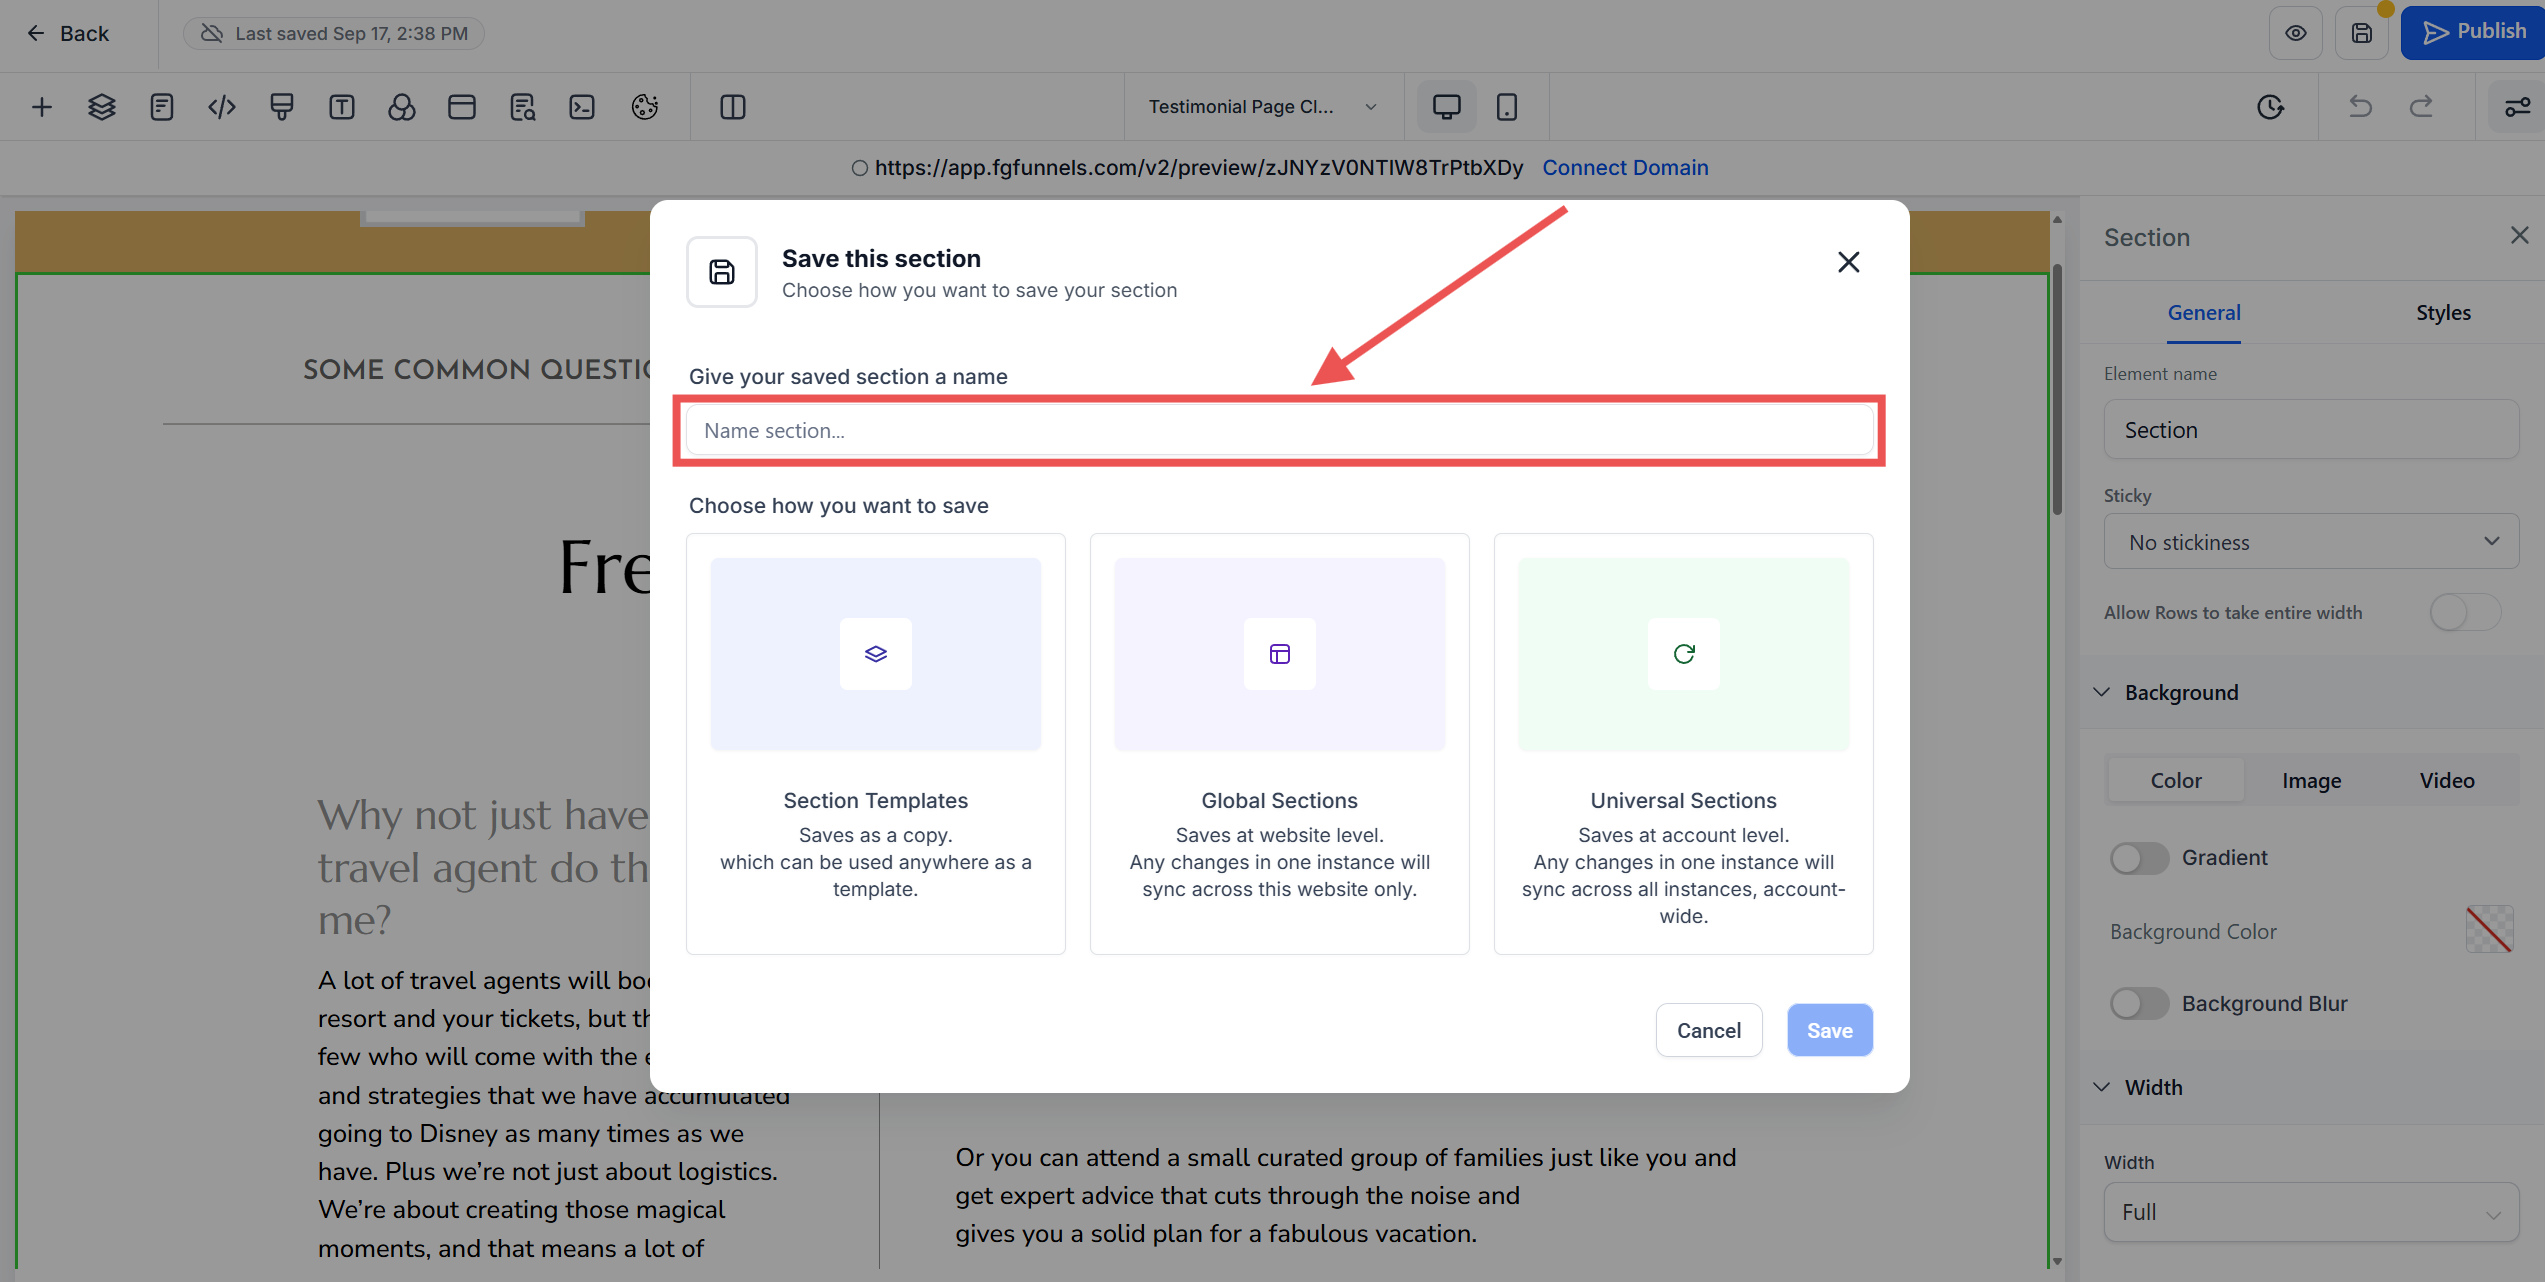Open the Sticky No stickiness dropdown

[x=2310, y=542]
